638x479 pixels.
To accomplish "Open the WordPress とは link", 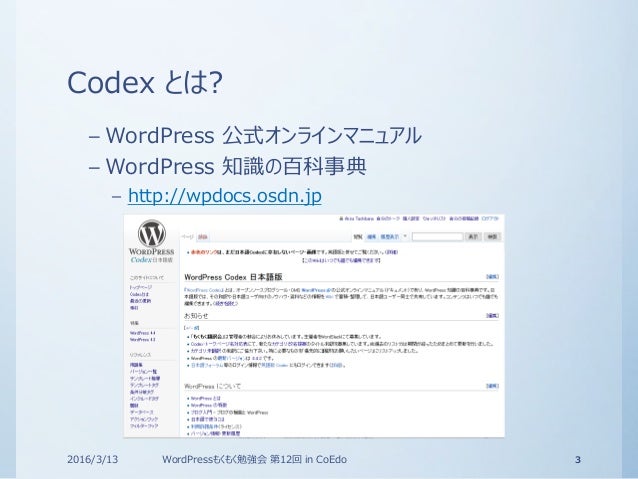I will pyautogui.click(x=205, y=398).
